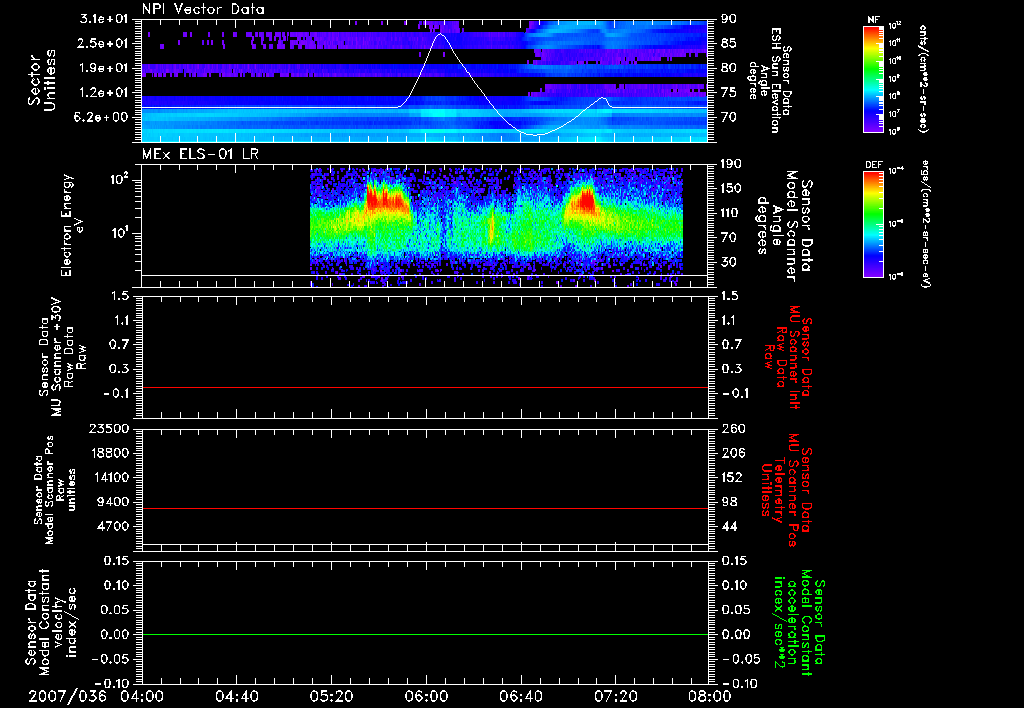This screenshot has height=708, width=1024.
Task: Click the 06:40 time tick label
Action: (x=520, y=696)
